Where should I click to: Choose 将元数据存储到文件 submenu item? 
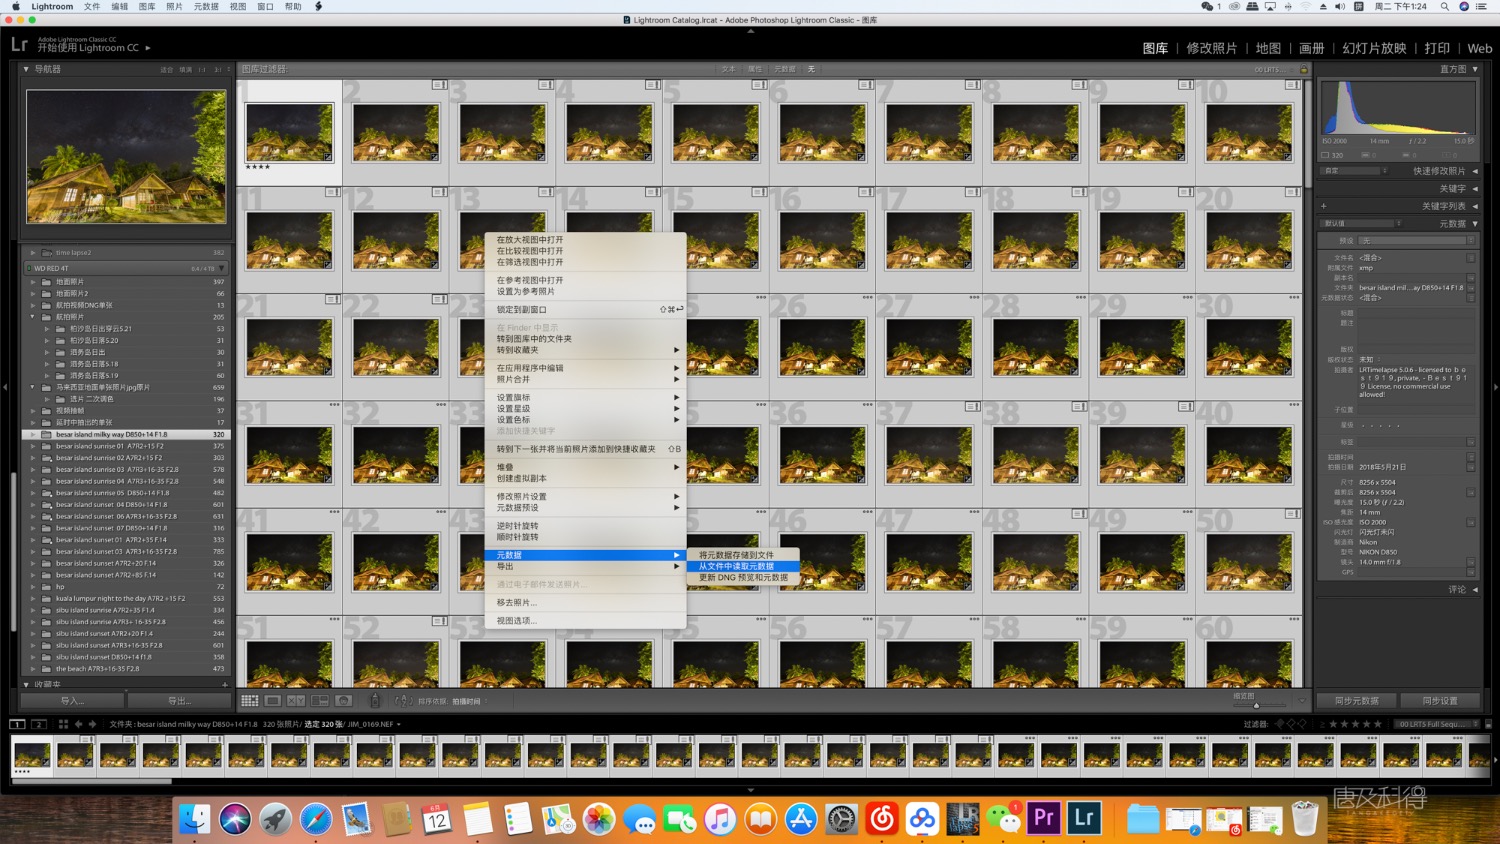(x=743, y=555)
